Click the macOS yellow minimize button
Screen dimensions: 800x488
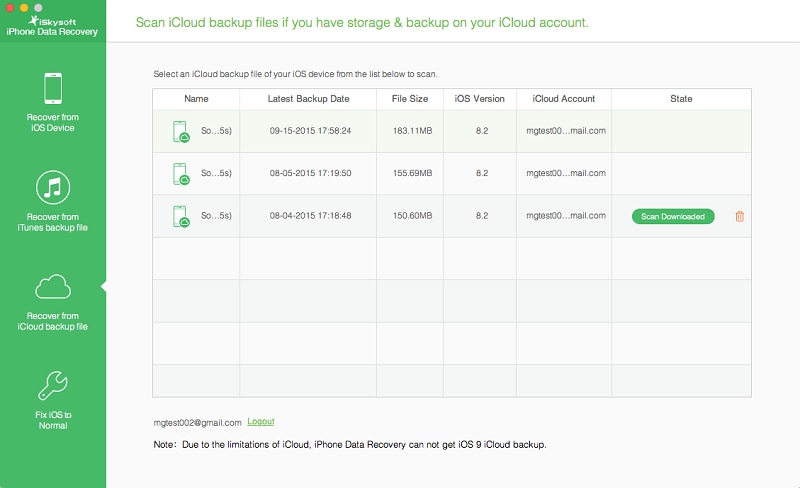(x=23, y=8)
